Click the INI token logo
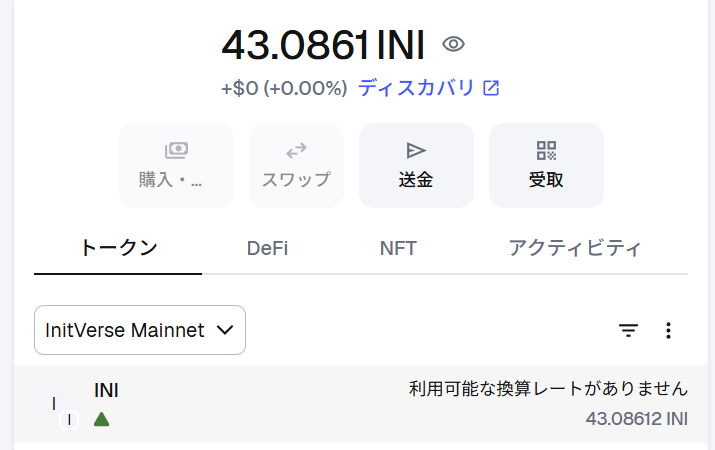 54,403
